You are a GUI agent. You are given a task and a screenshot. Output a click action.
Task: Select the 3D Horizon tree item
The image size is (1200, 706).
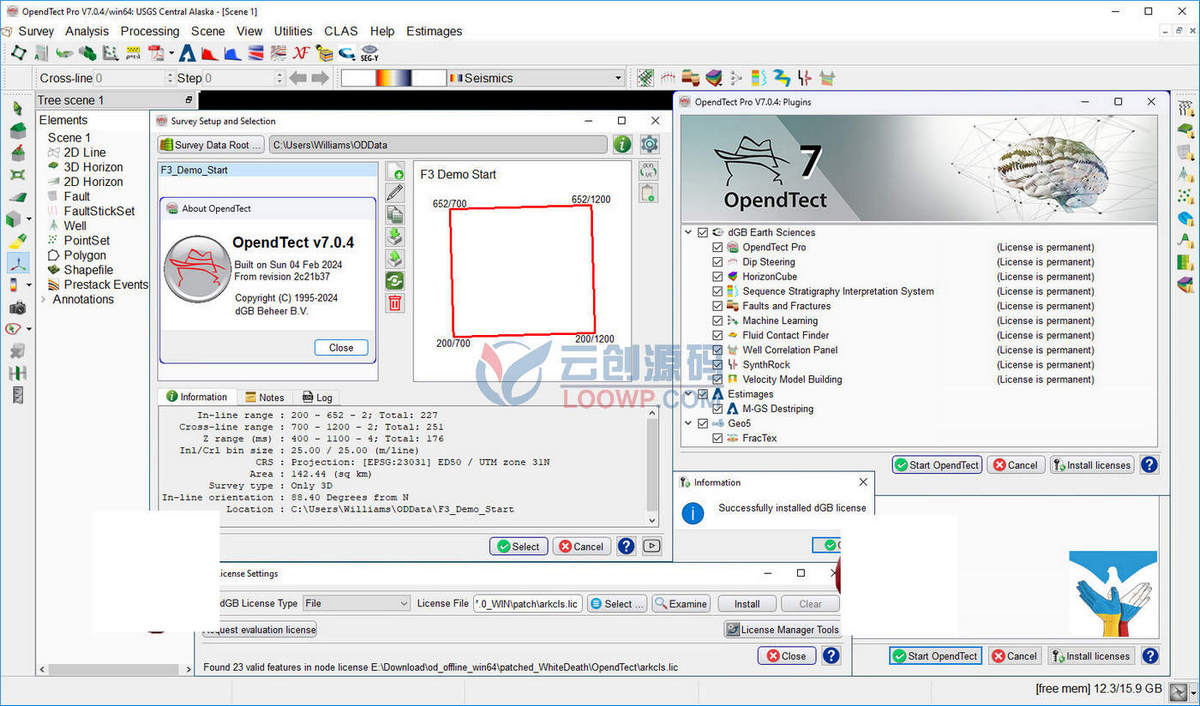93,167
